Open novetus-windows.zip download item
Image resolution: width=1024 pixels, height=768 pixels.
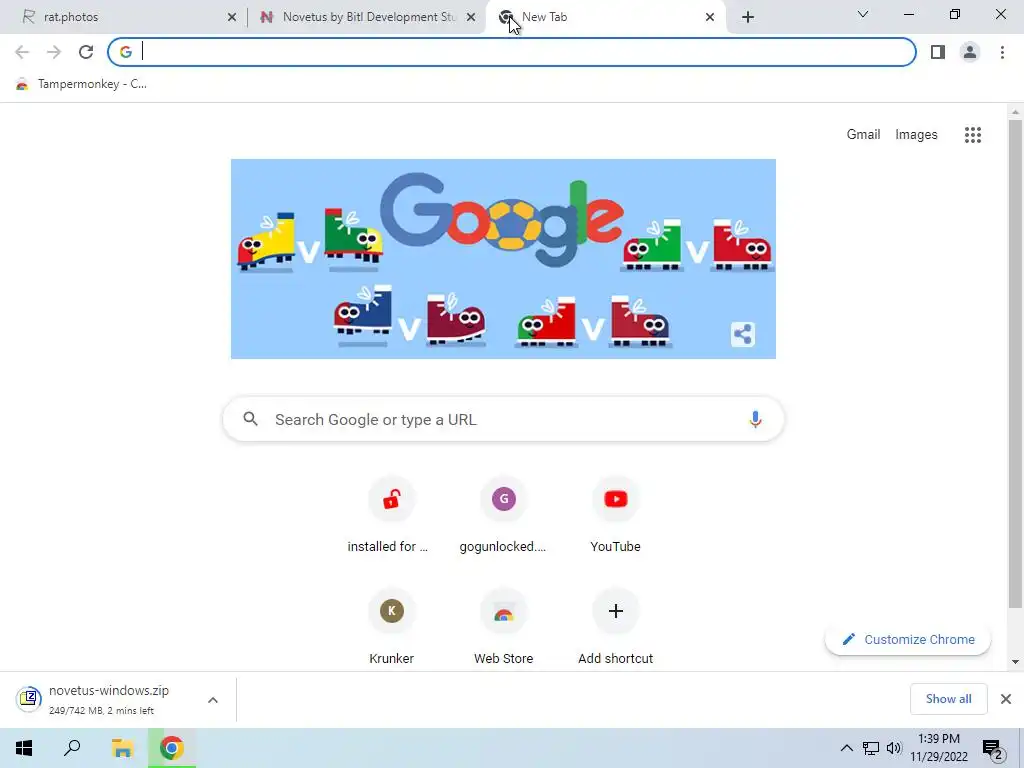[x=108, y=699]
